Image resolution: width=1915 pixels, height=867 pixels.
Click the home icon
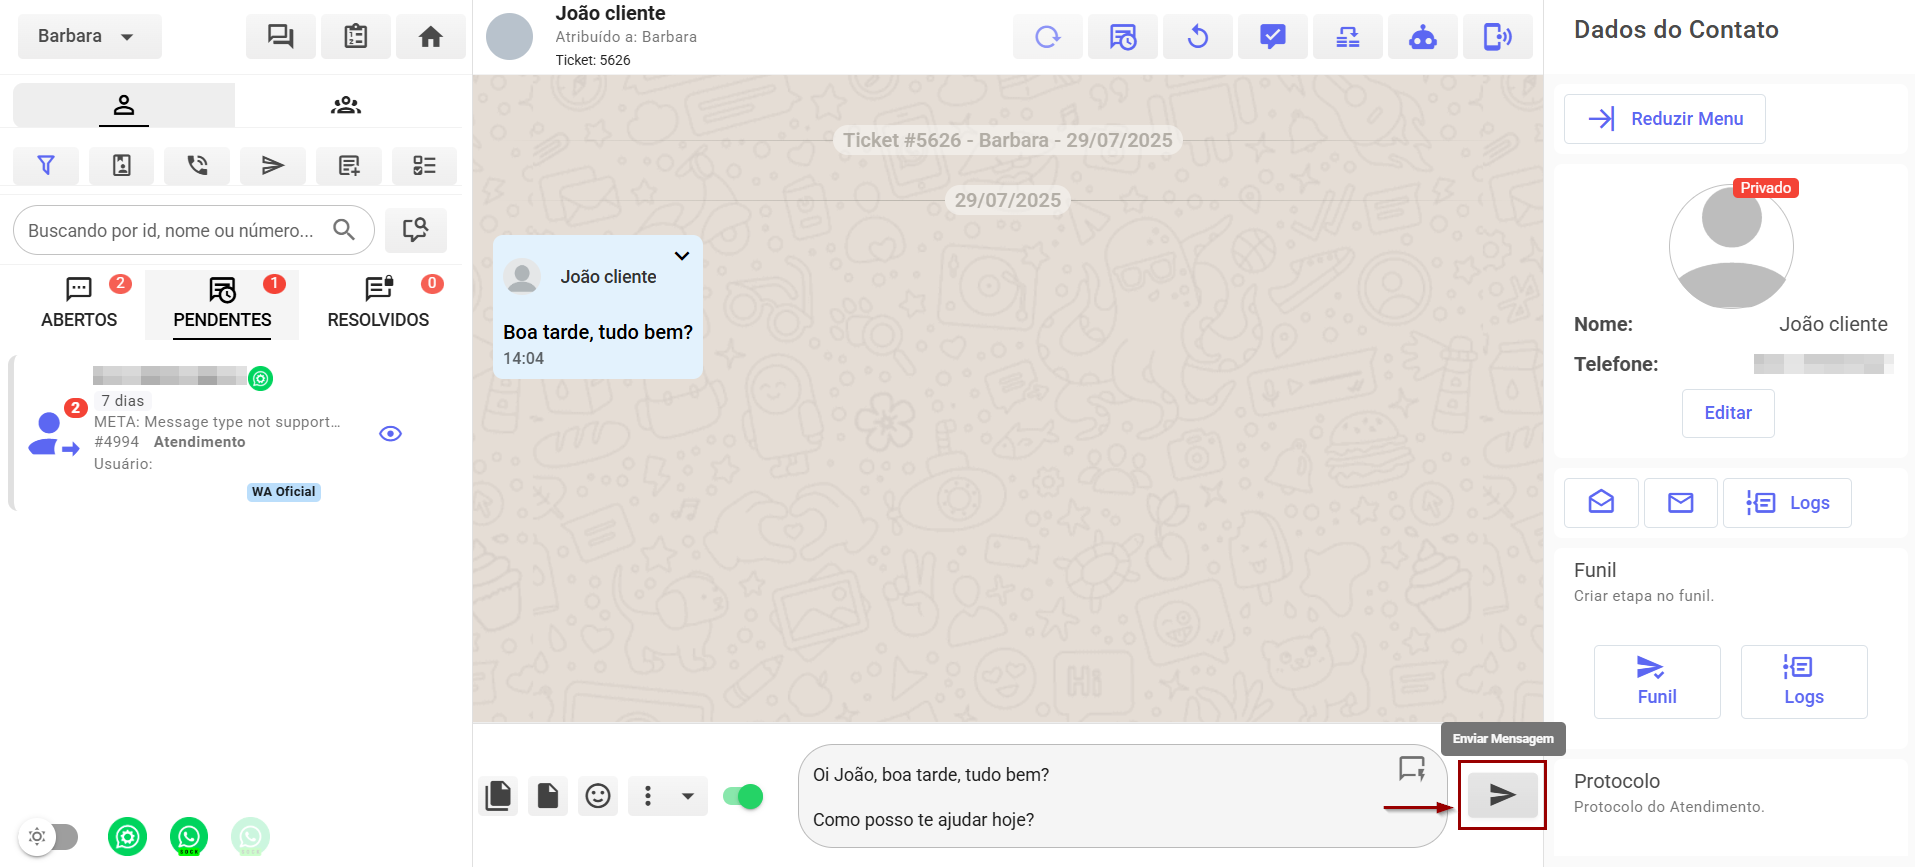click(x=430, y=37)
